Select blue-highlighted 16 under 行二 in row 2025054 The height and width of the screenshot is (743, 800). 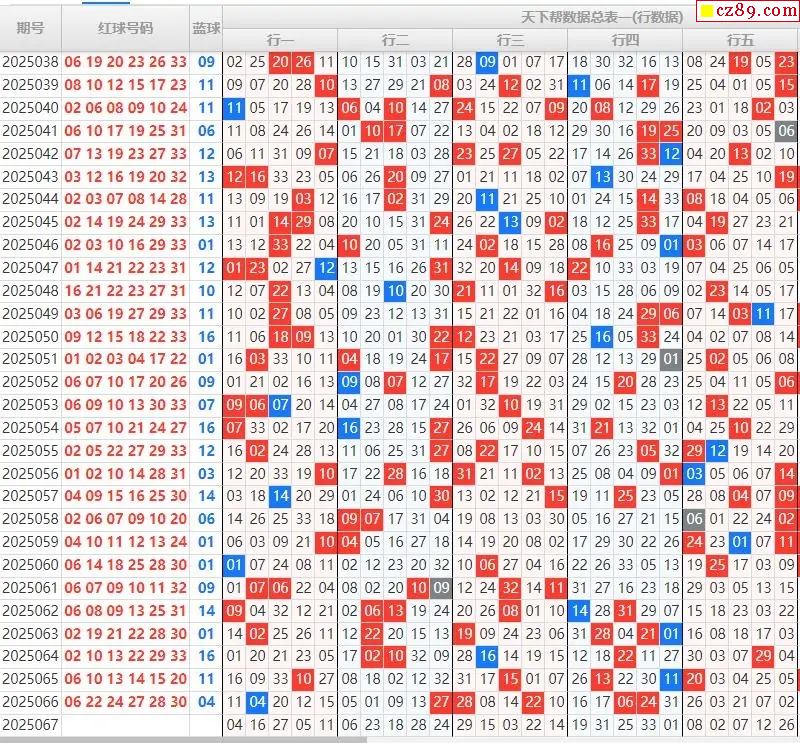point(349,428)
